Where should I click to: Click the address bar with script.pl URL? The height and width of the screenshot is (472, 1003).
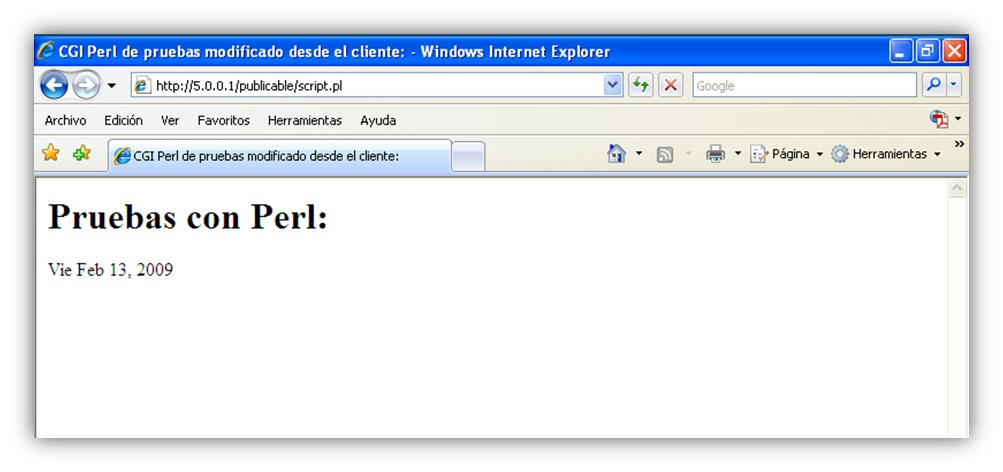(x=377, y=85)
